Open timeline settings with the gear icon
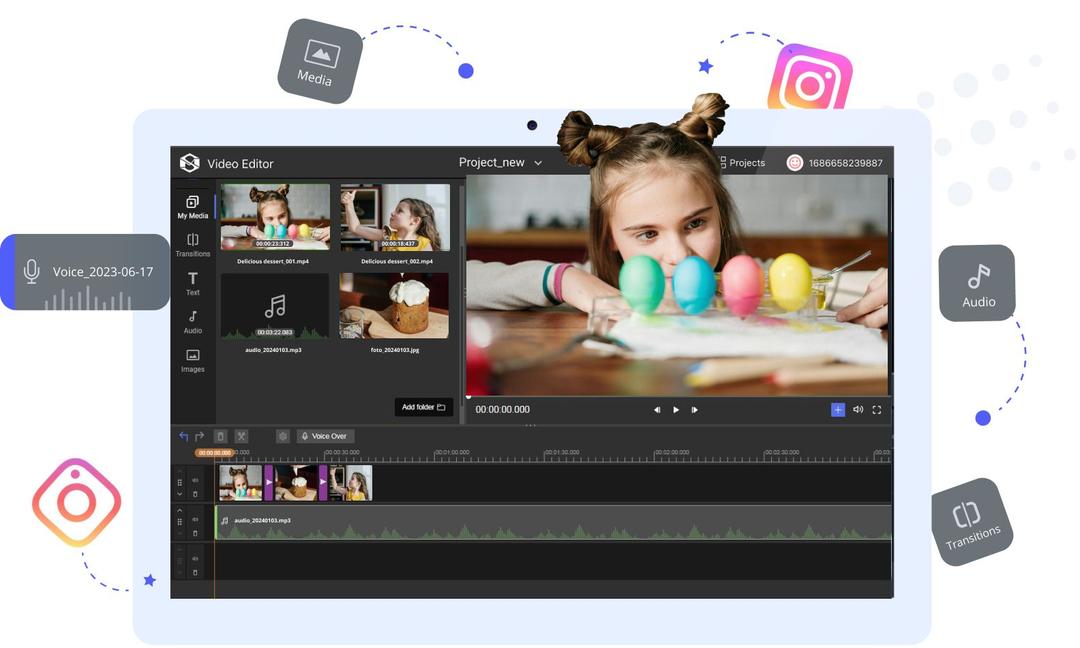 [283, 436]
